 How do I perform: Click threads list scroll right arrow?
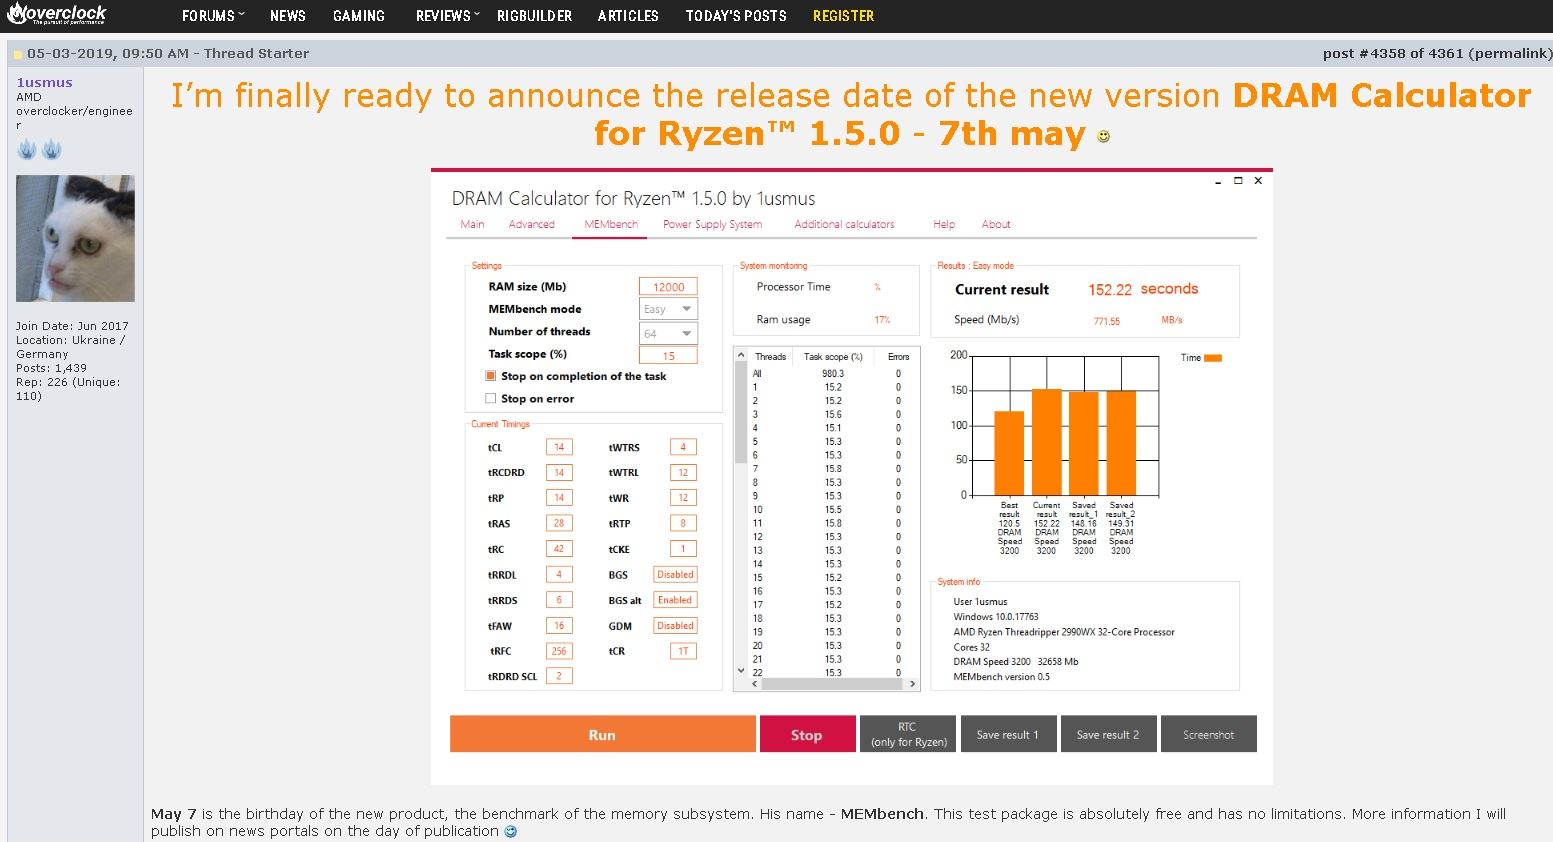912,684
